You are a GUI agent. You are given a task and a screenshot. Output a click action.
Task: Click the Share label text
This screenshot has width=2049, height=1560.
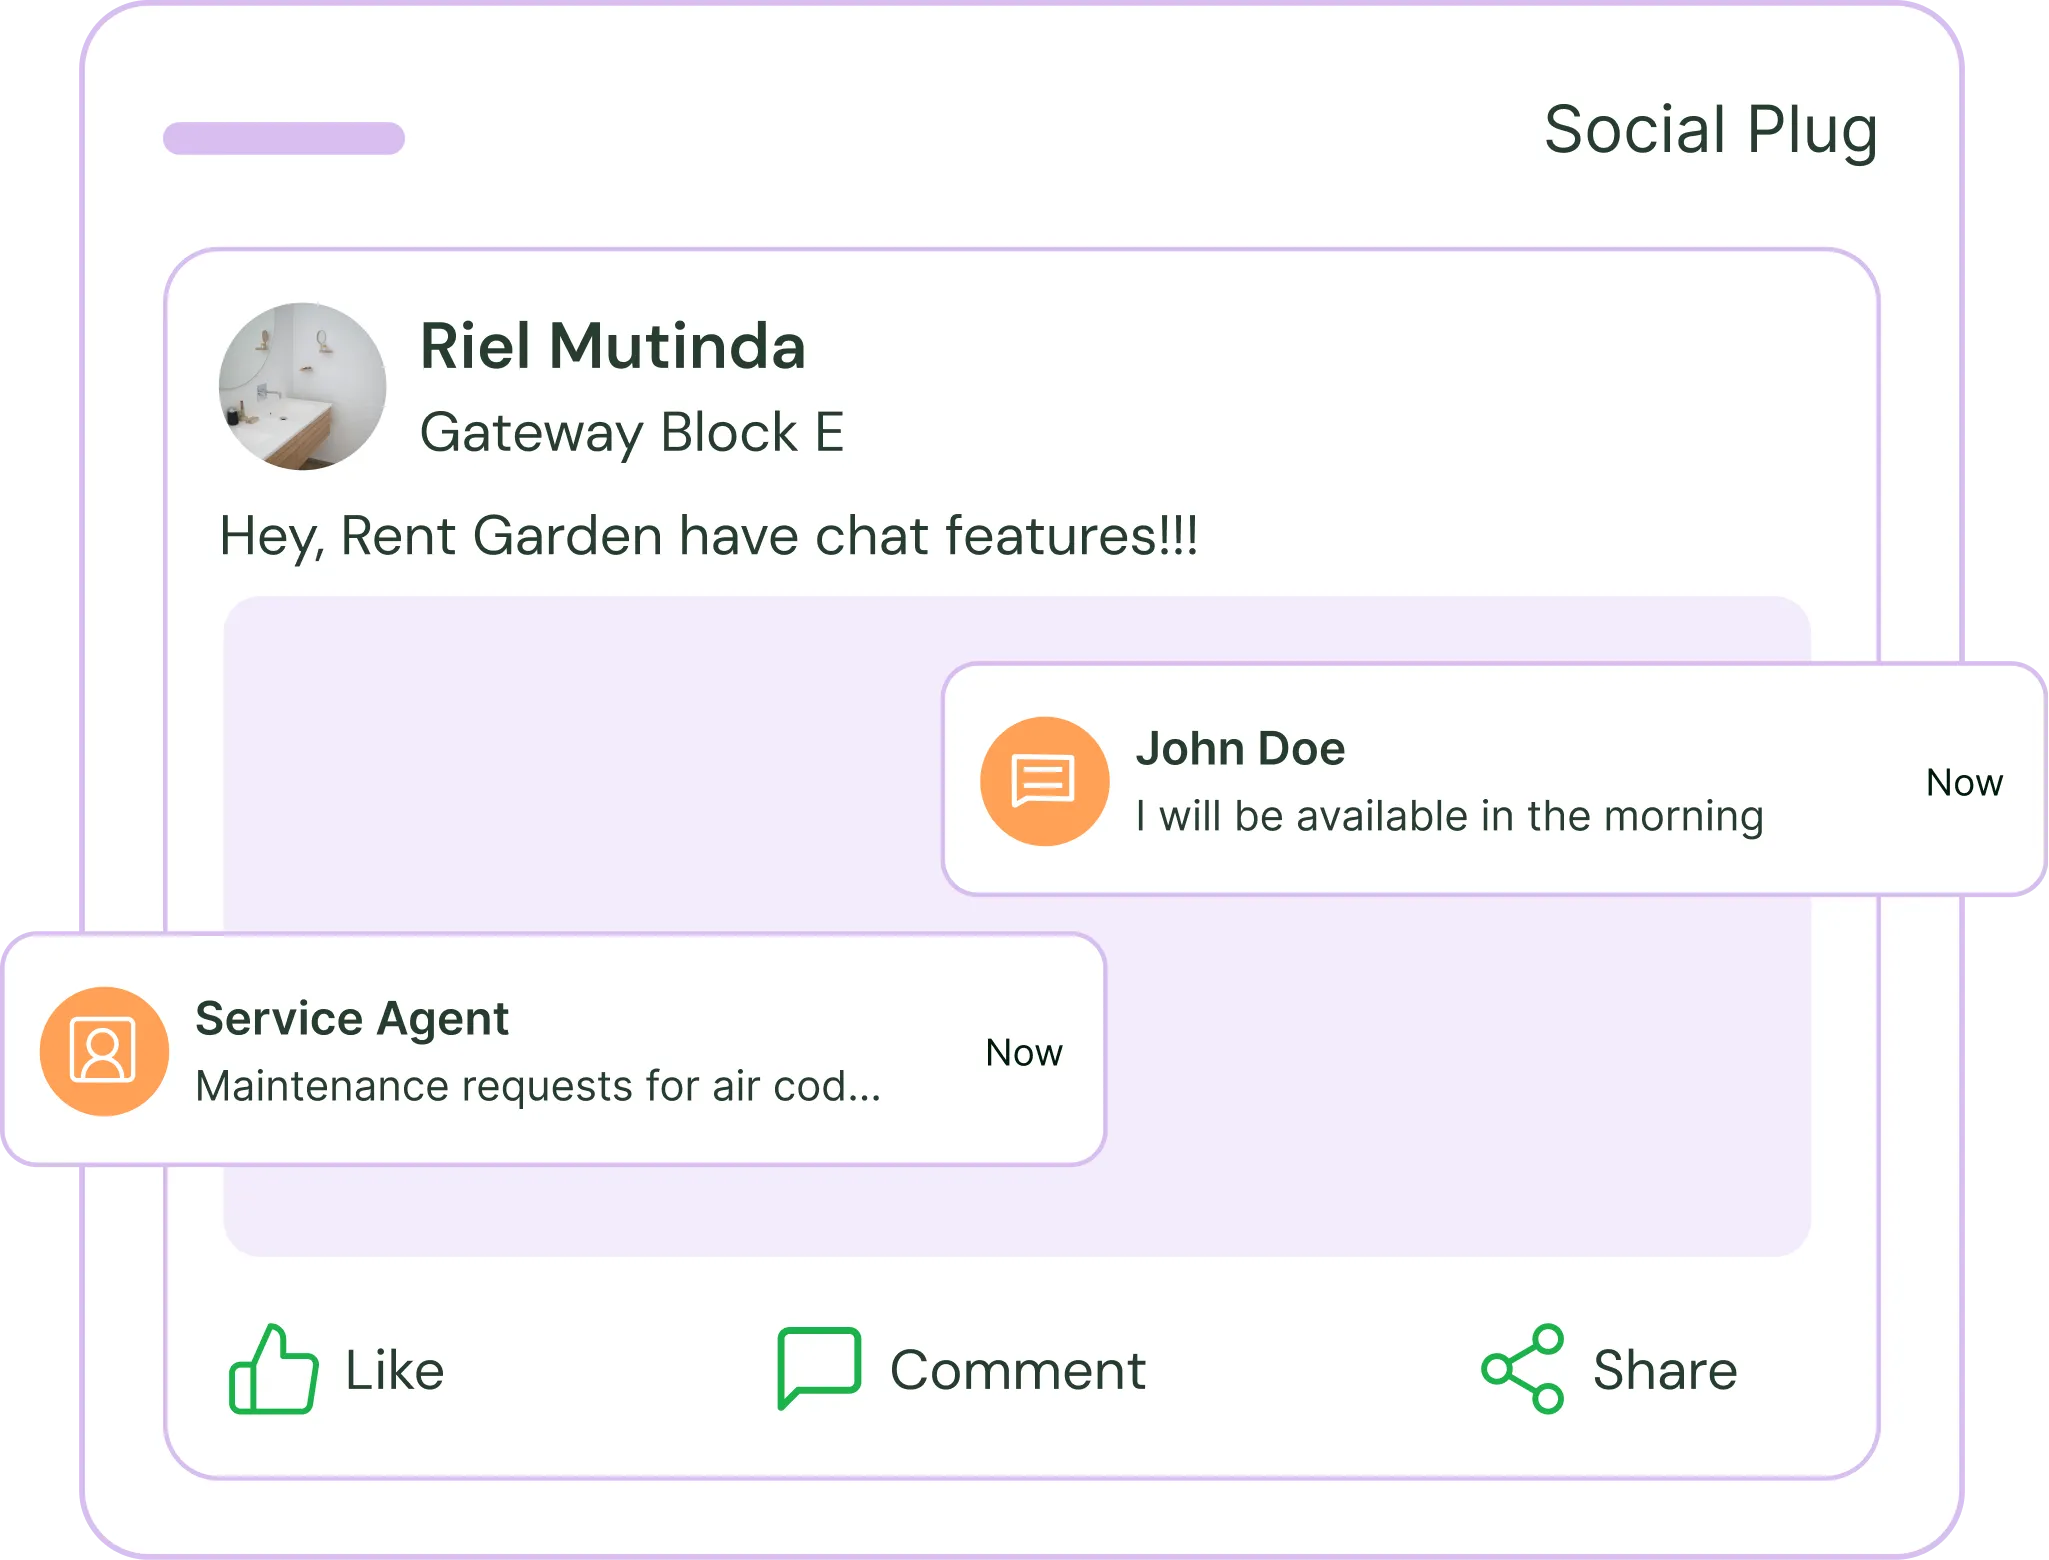coord(1664,1370)
